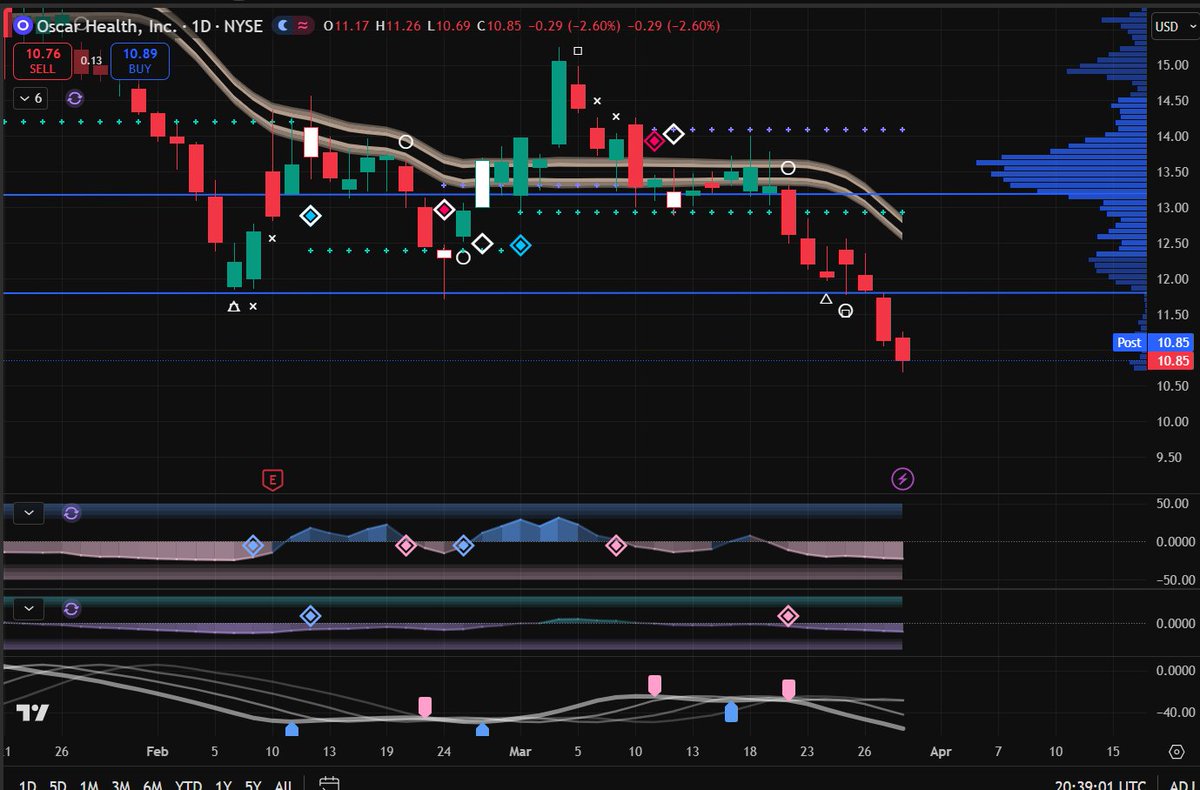Click the post-market moon session icon
Viewport: 1200px width, 790px height.
tap(285, 26)
